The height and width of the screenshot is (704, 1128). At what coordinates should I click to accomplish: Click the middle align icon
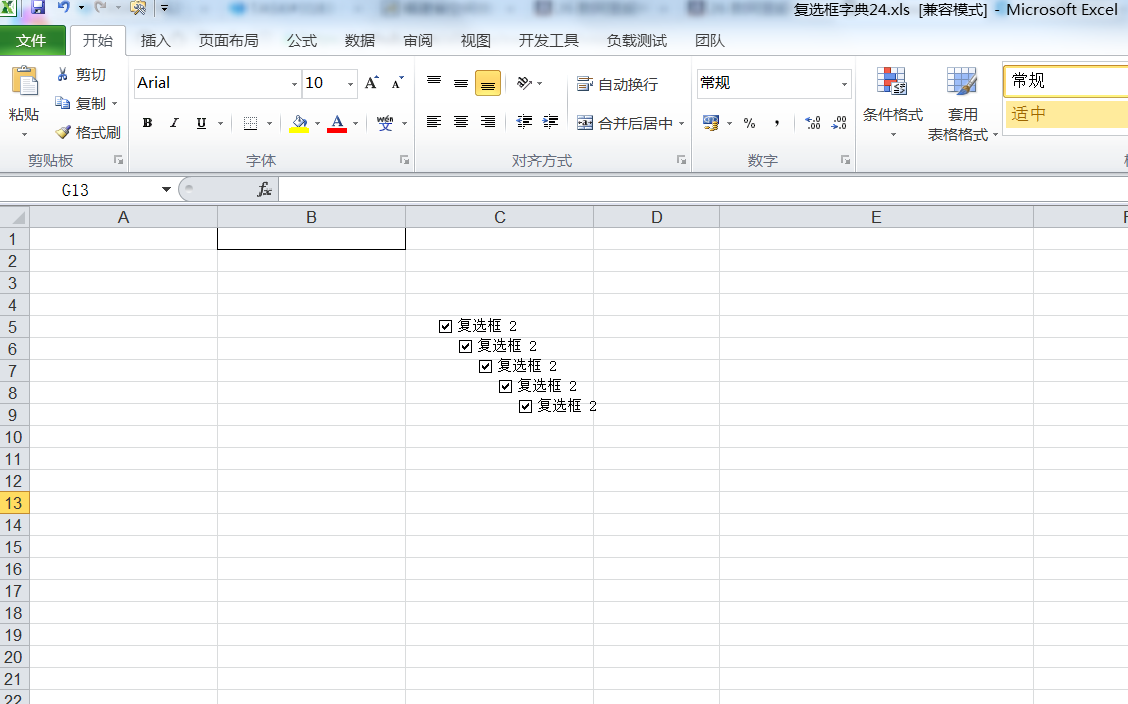tap(461, 83)
